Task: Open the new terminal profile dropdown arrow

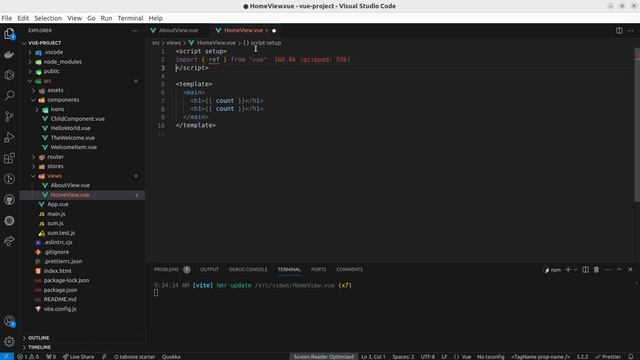Action: 575,269
